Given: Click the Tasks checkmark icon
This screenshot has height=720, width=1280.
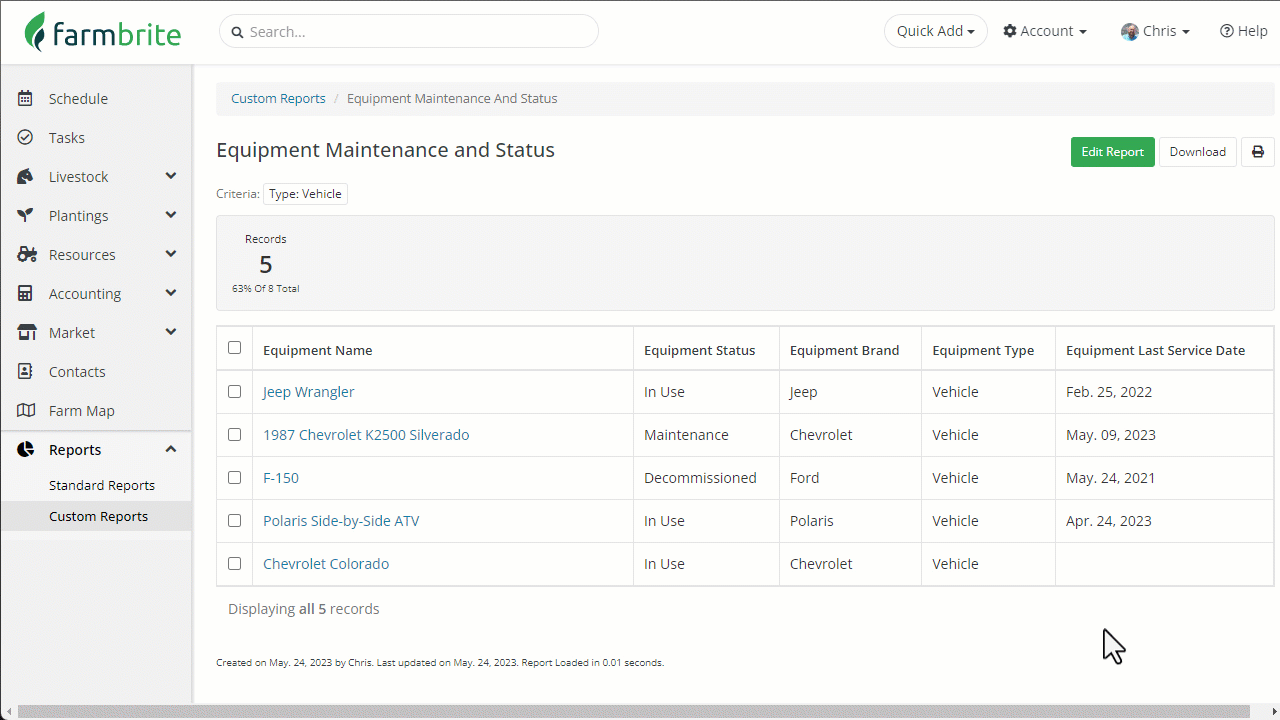Looking at the screenshot, I should [26, 138].
